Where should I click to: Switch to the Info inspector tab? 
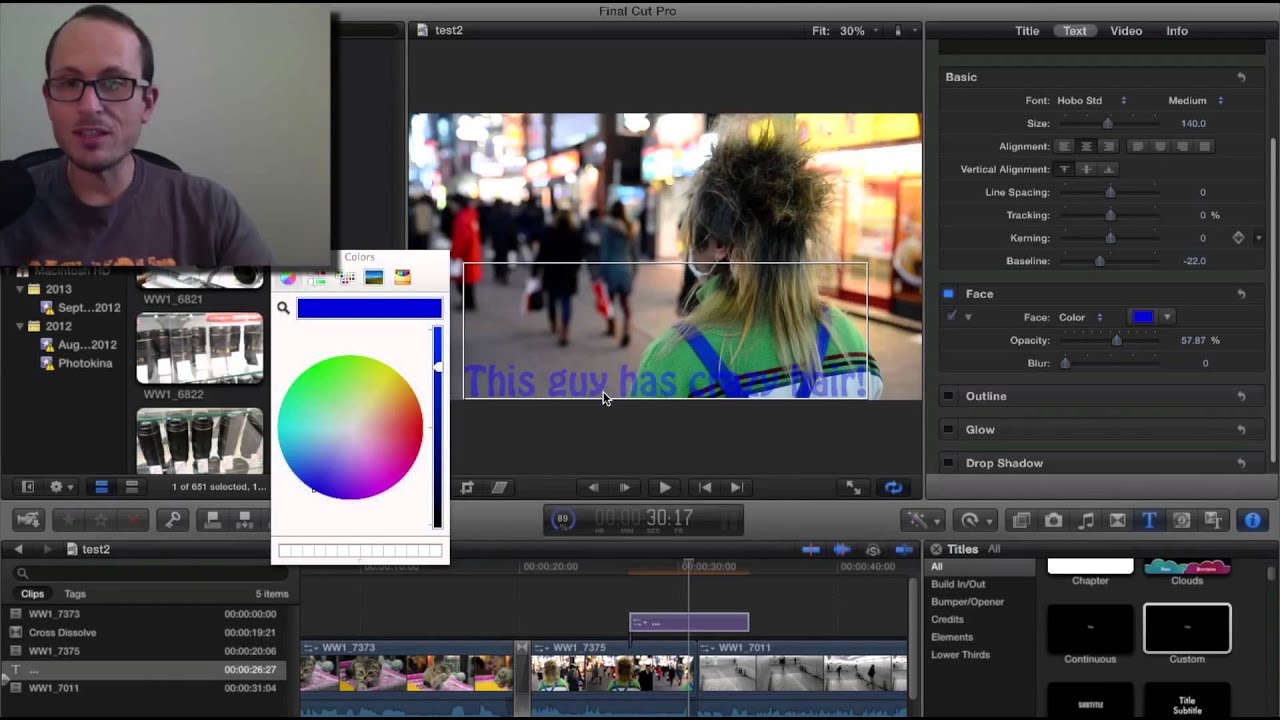coord(1177,31)
